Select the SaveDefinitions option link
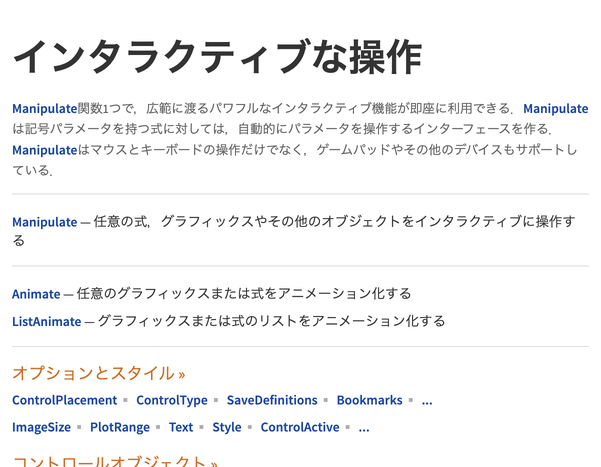This screenshot has width=601, height=467. [272, 400]
